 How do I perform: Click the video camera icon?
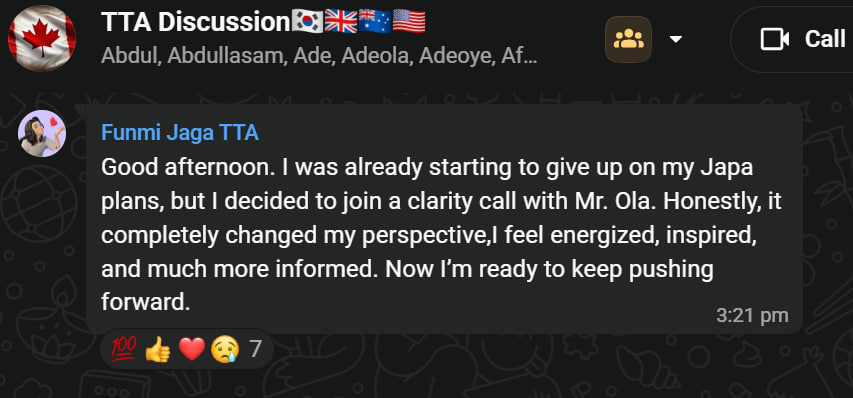coord(775,39)
